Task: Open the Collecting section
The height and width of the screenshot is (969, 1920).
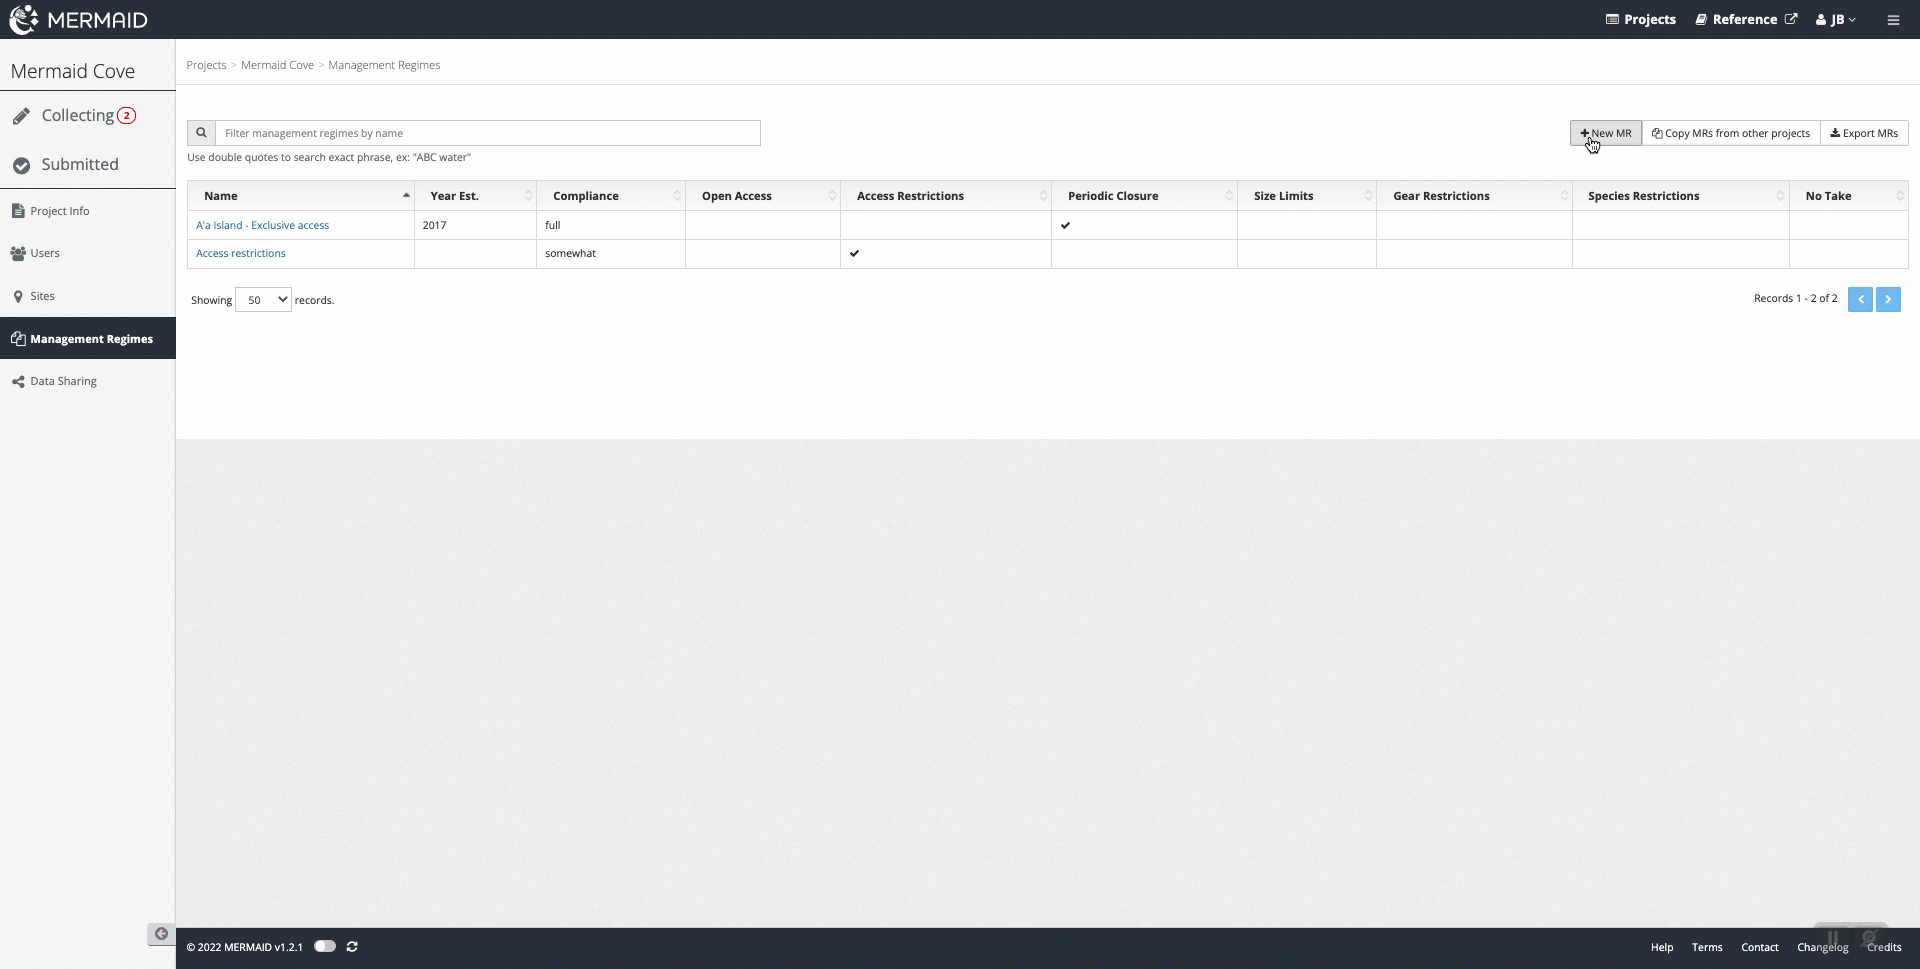Action: [78, 116]
